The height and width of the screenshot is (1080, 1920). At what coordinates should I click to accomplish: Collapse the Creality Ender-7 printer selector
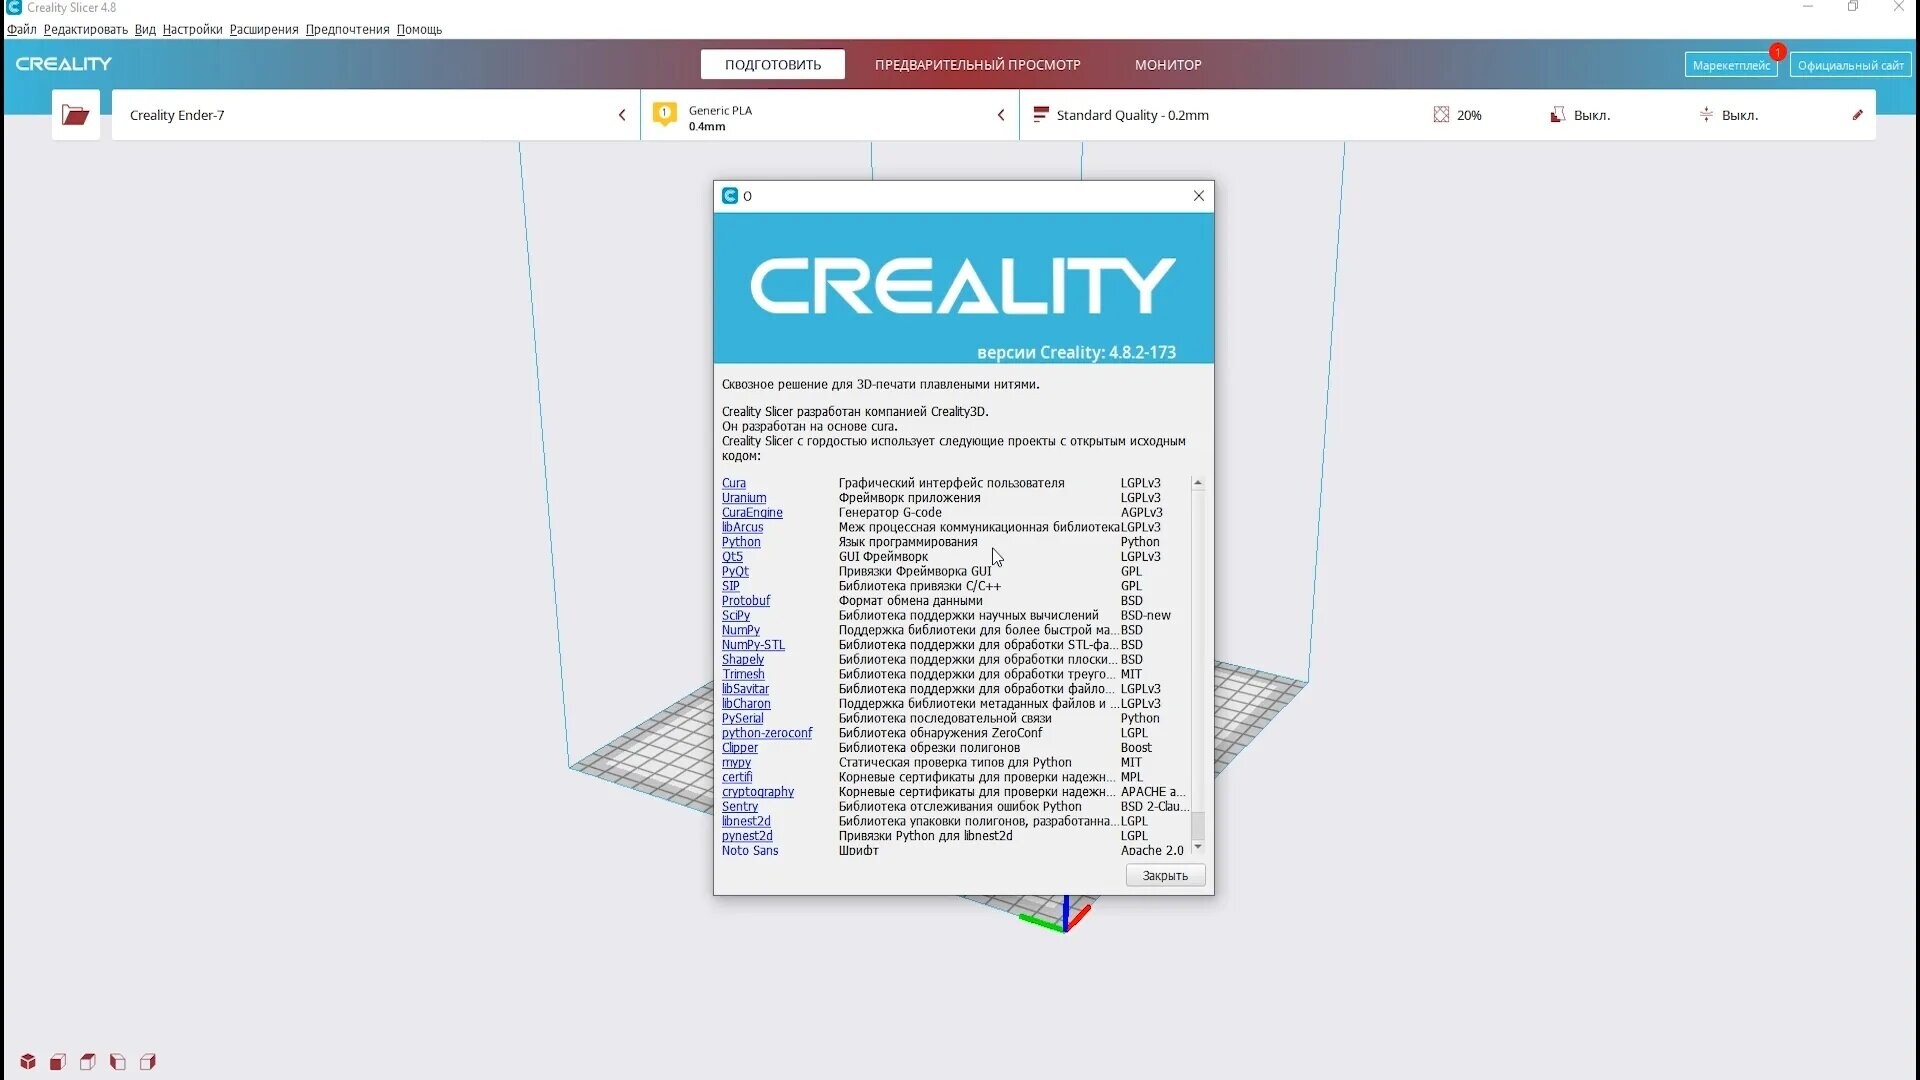622,115
